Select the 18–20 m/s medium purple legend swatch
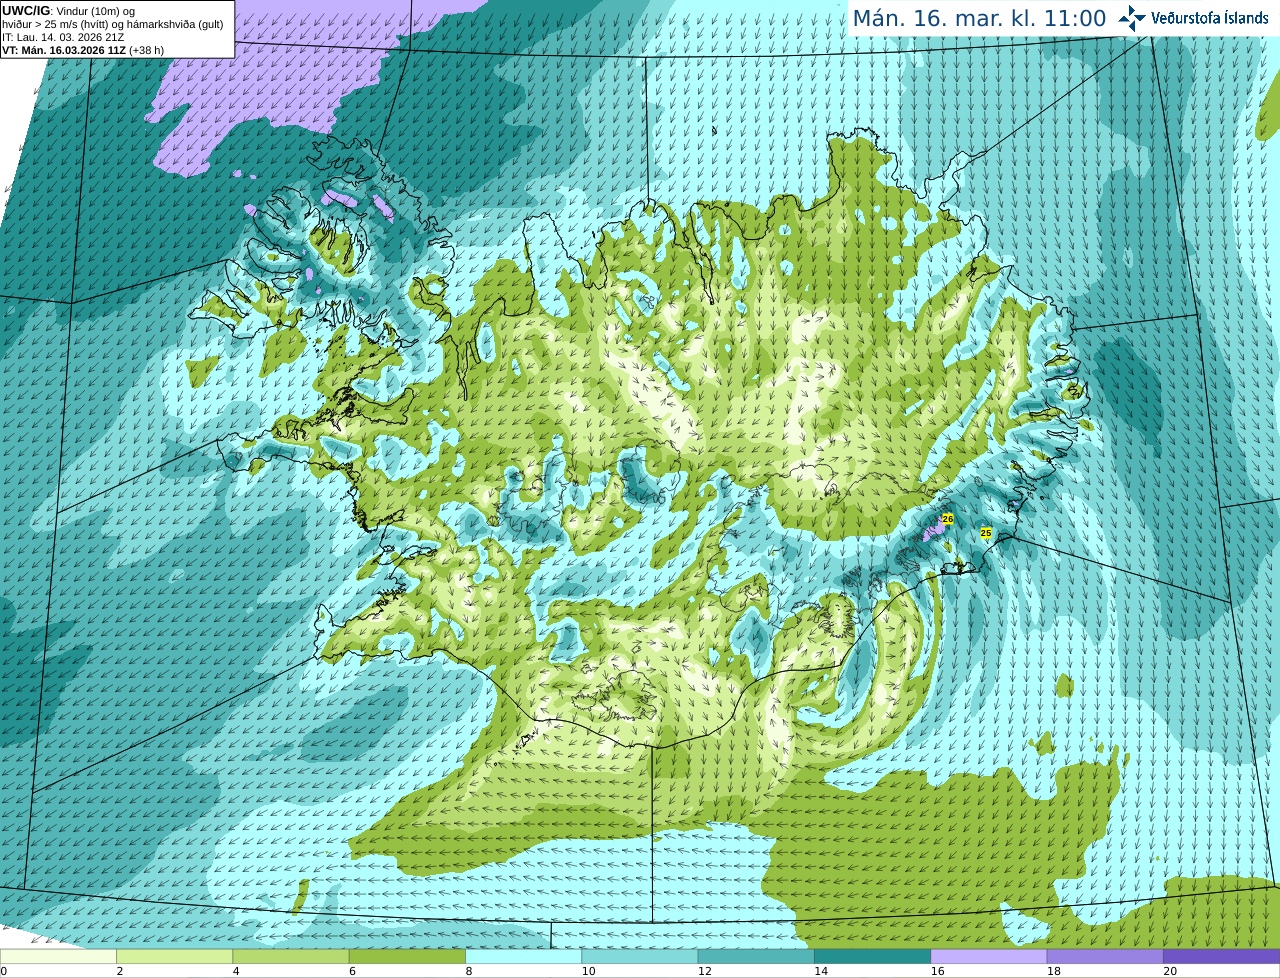 (x=1105, y=957)
